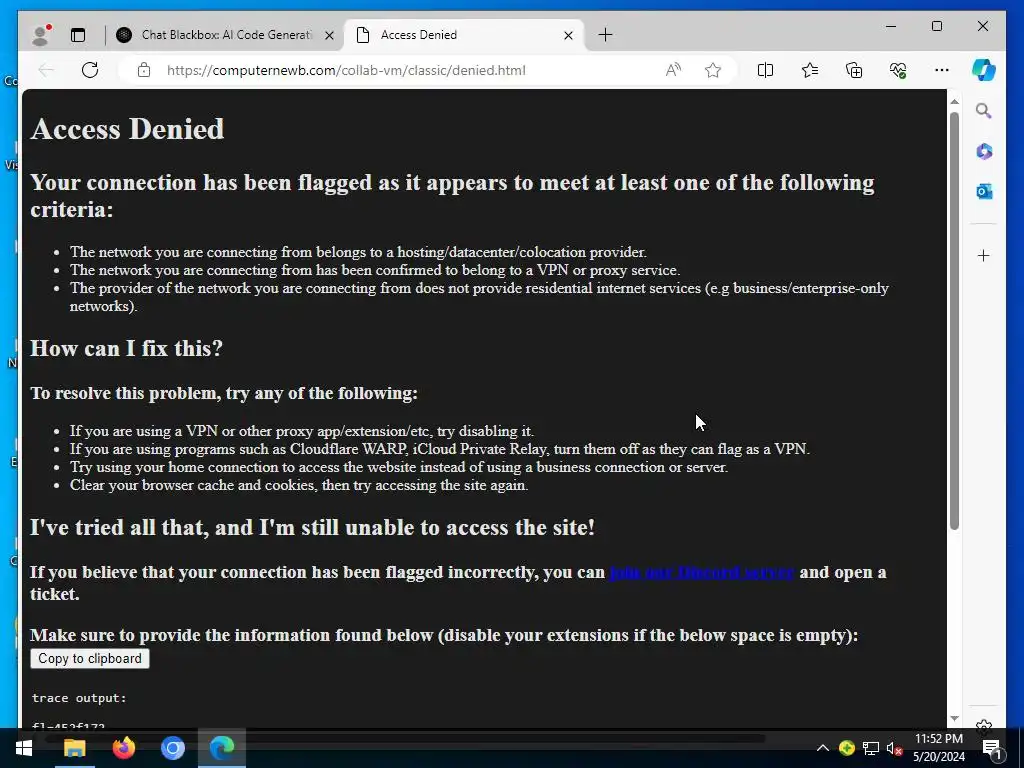Open sidebar Search icon

point(984,111)
